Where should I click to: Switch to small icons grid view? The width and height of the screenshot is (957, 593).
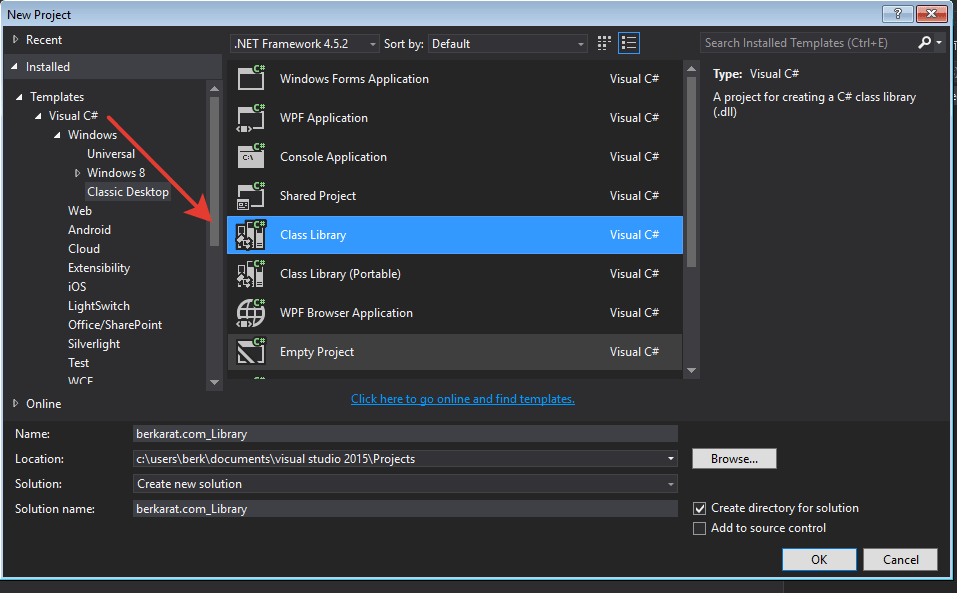(x=604, y=43)
